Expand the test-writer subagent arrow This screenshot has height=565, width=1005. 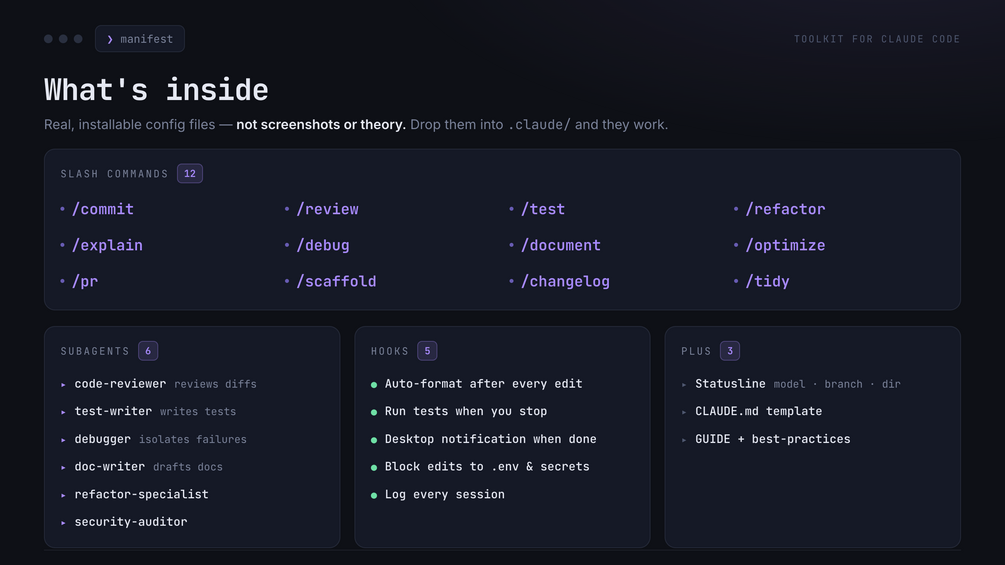click(63, 413)
